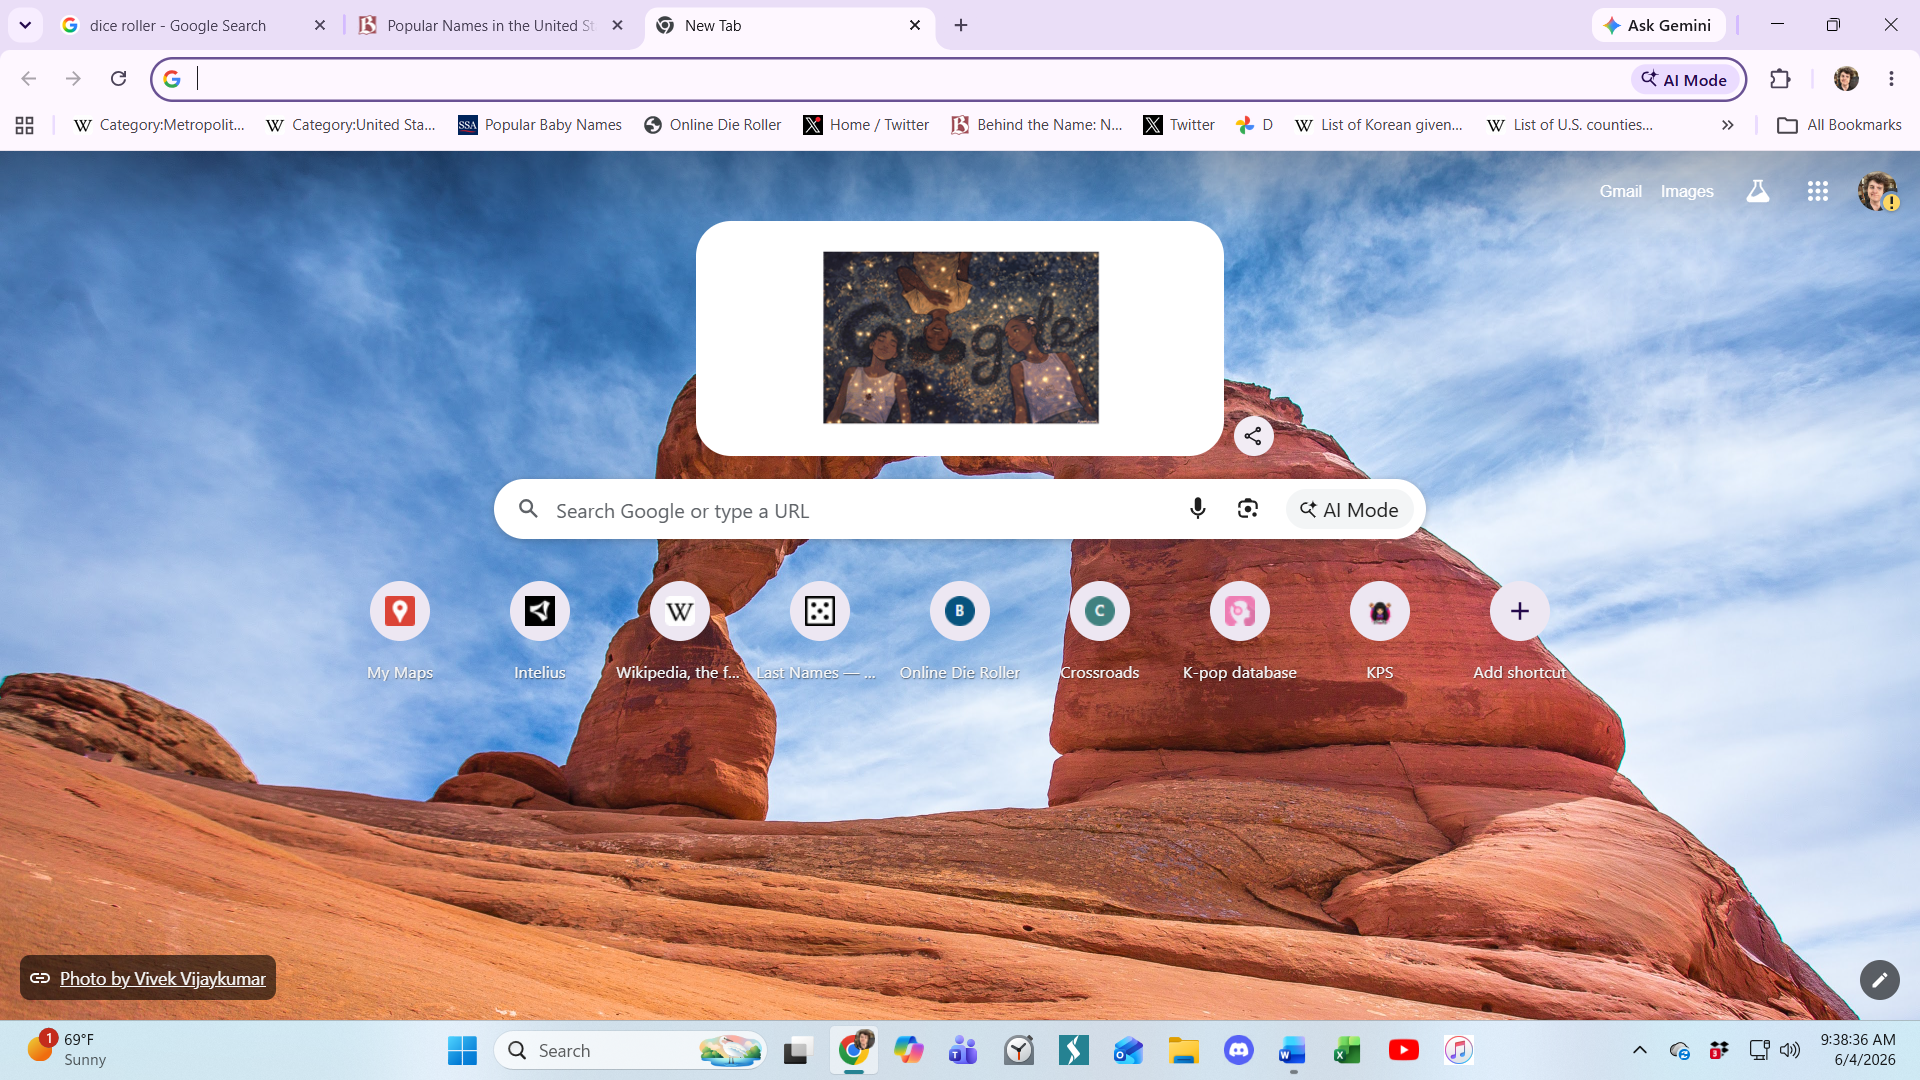Open Google Images link
Image resolution: width=1920 pixels, height=1080 pixels.
click(1687, 191)
